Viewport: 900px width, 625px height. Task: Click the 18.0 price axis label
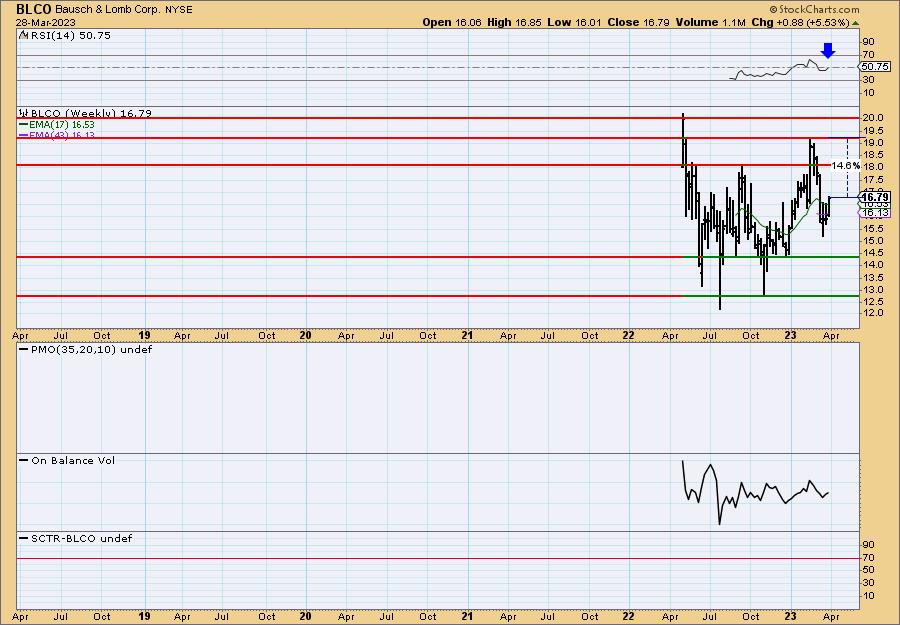pyautogui.click(x=872, y=166)
